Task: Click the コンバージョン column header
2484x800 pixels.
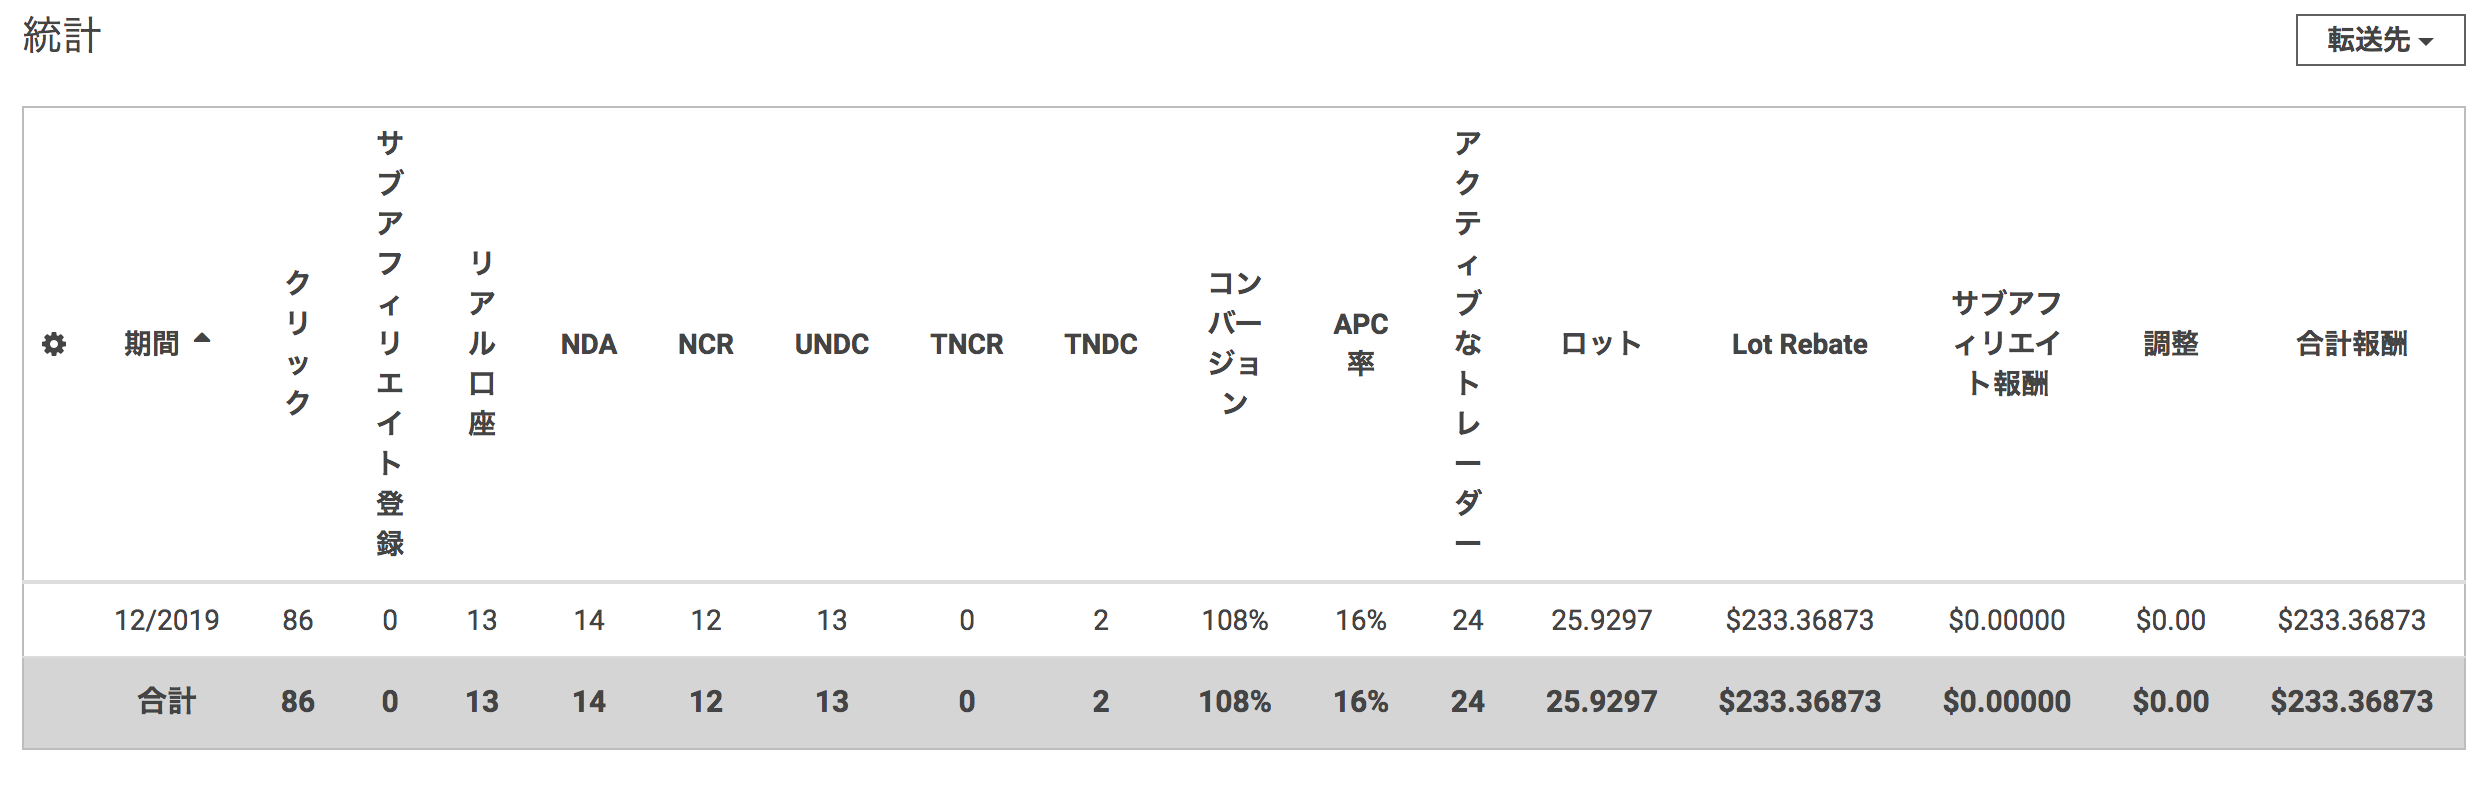Action: click(x=1235, y=343)
